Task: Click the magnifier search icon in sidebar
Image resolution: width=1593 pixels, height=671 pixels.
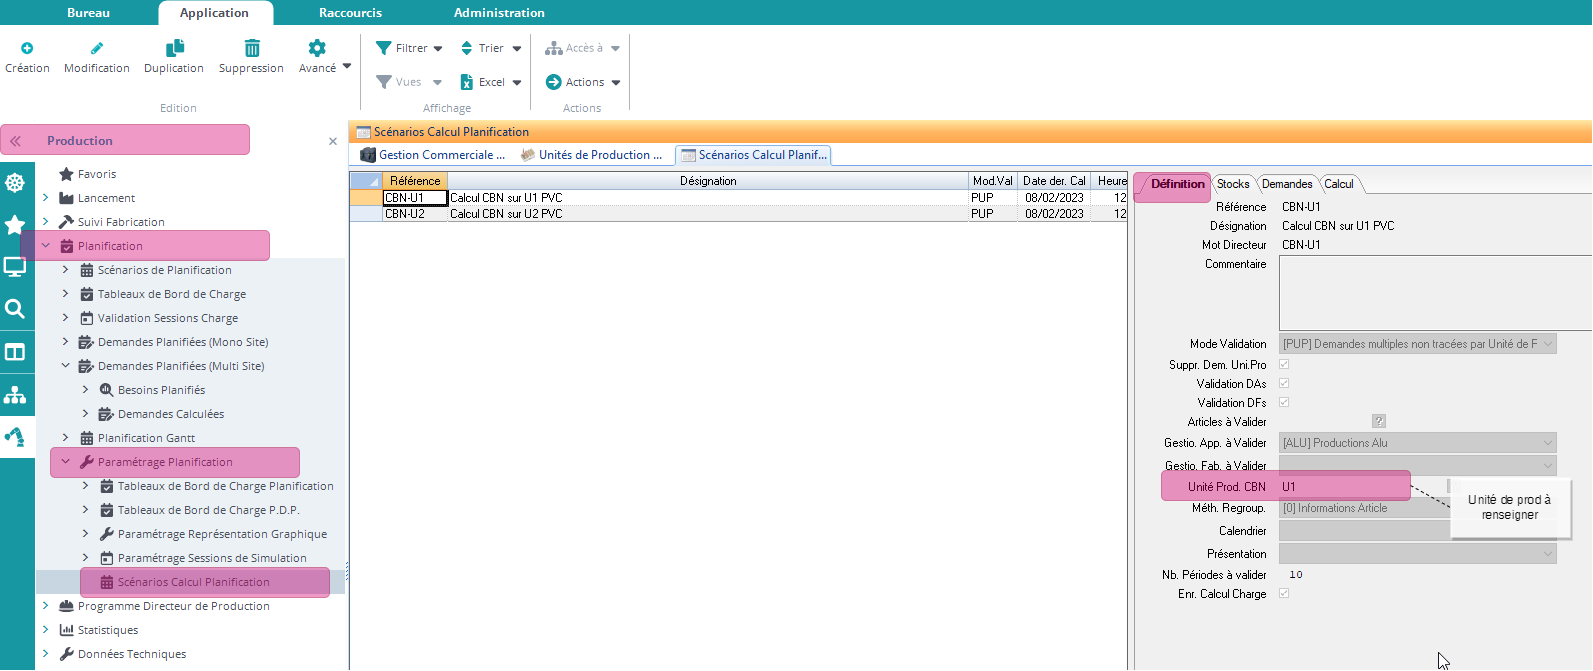Action: click(x=15, y=309)
